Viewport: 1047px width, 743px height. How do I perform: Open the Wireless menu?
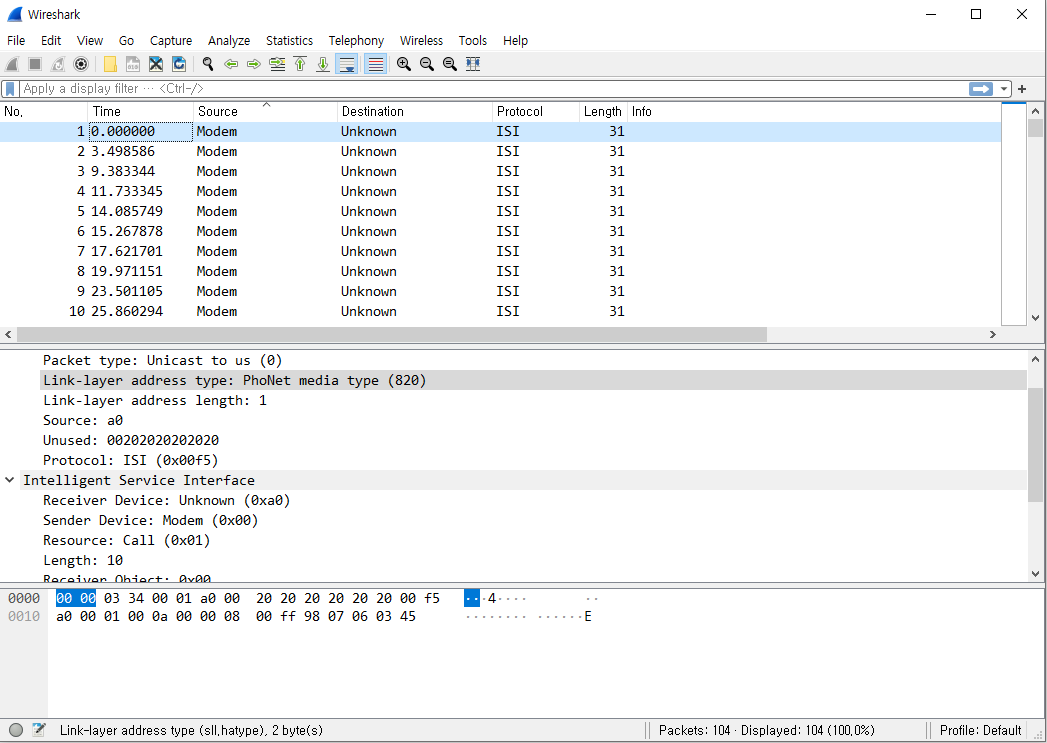(x=421, y=41)
